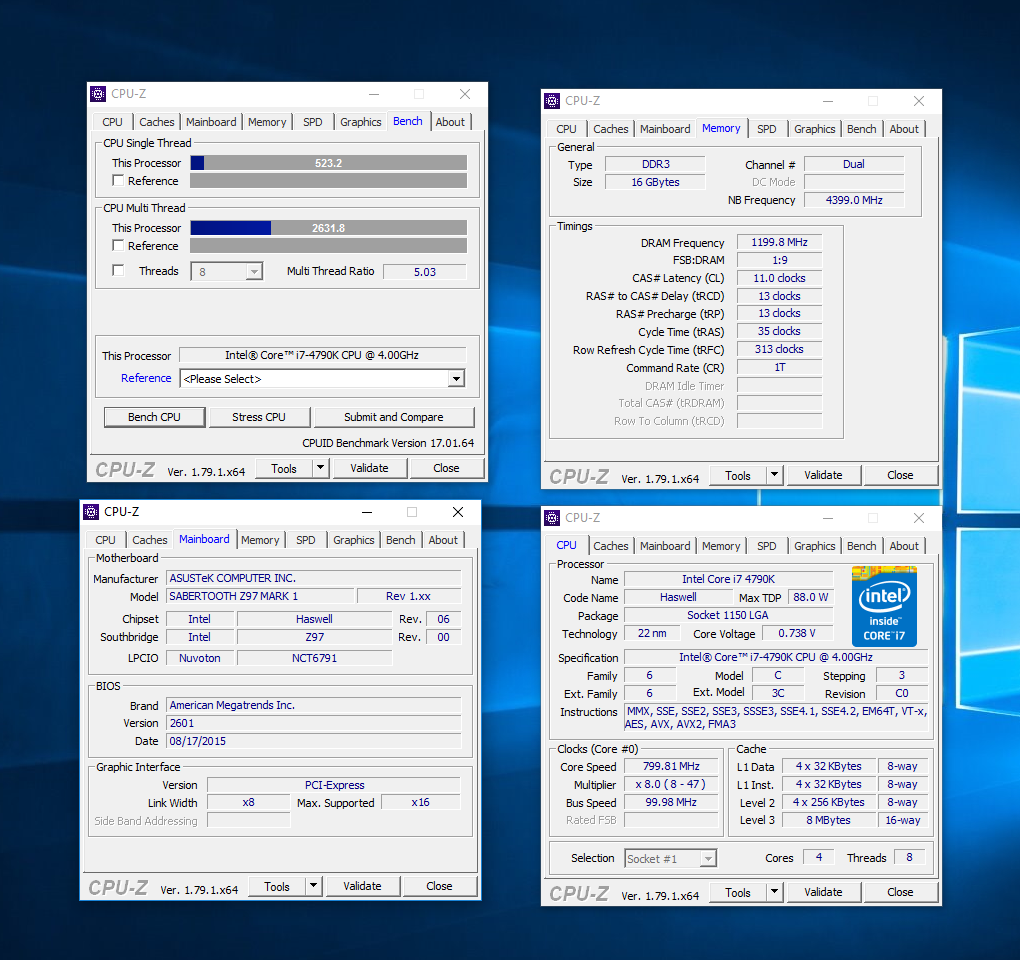Click Validate in the Mainboard window
Viewport: 1020px width, 960px height.
(x=362, y=887)
